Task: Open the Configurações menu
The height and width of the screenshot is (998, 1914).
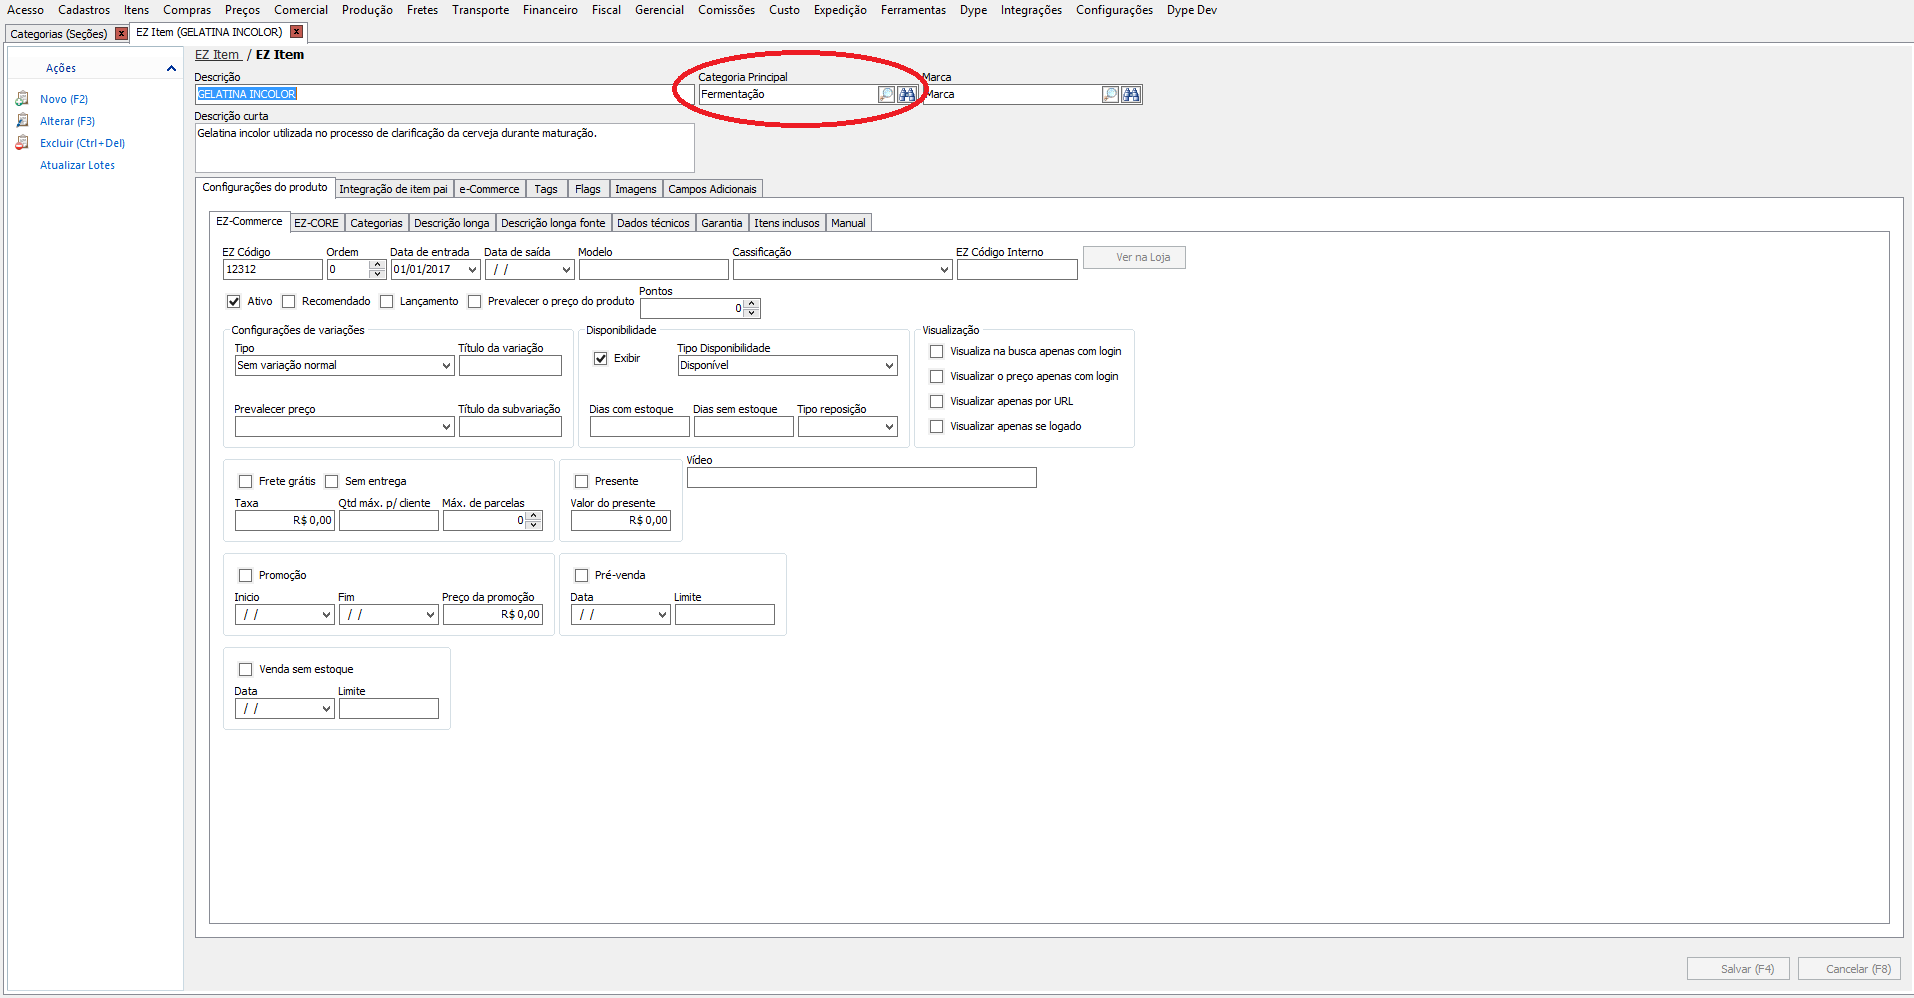Action: 1114,10
